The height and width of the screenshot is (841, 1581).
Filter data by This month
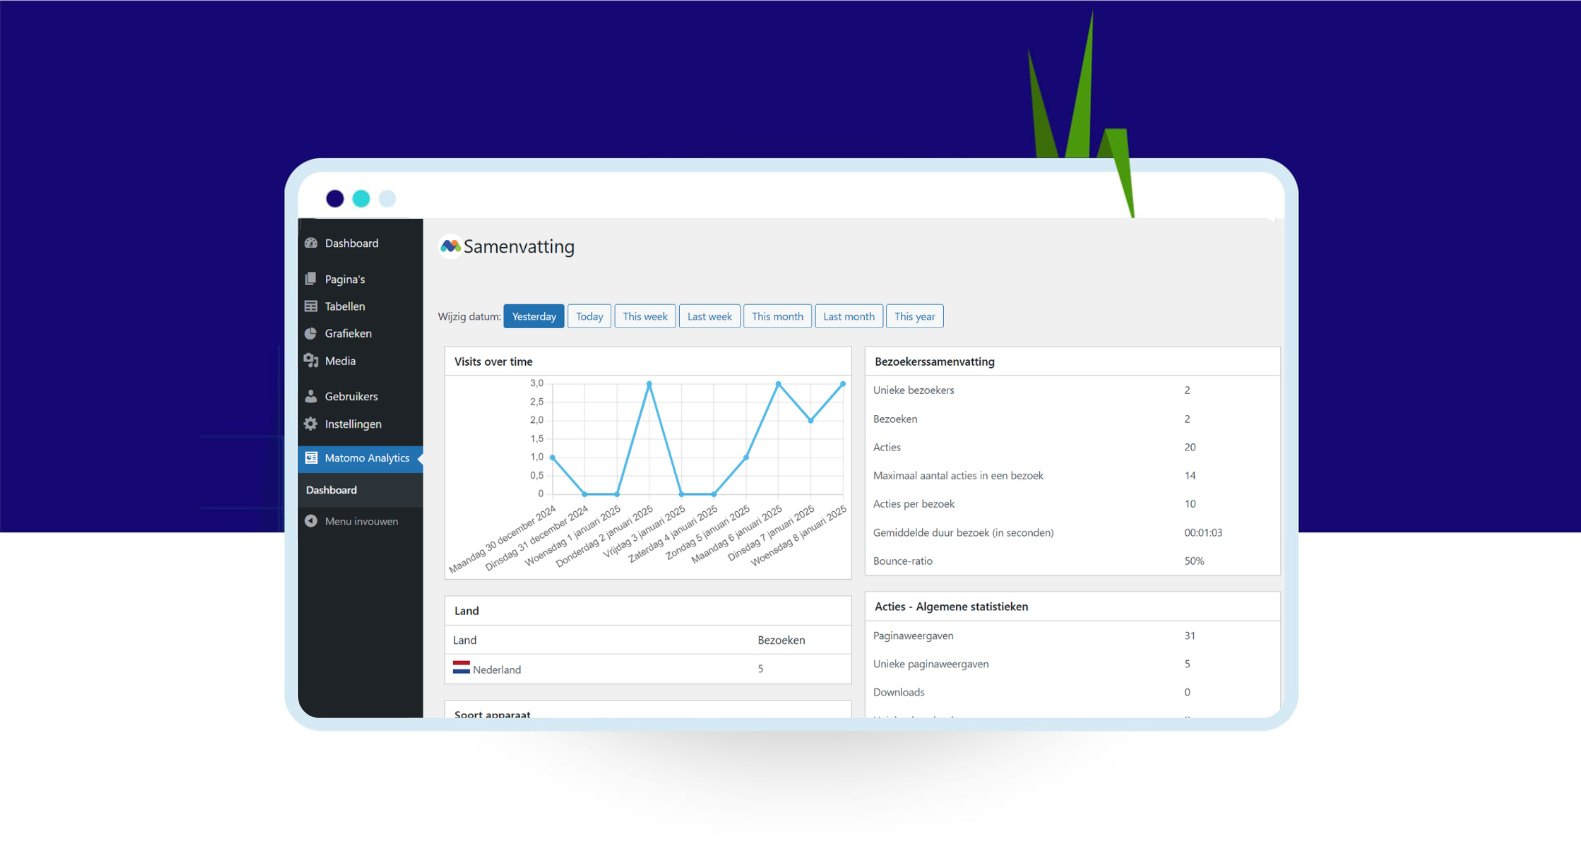click(x=777, y=316)
